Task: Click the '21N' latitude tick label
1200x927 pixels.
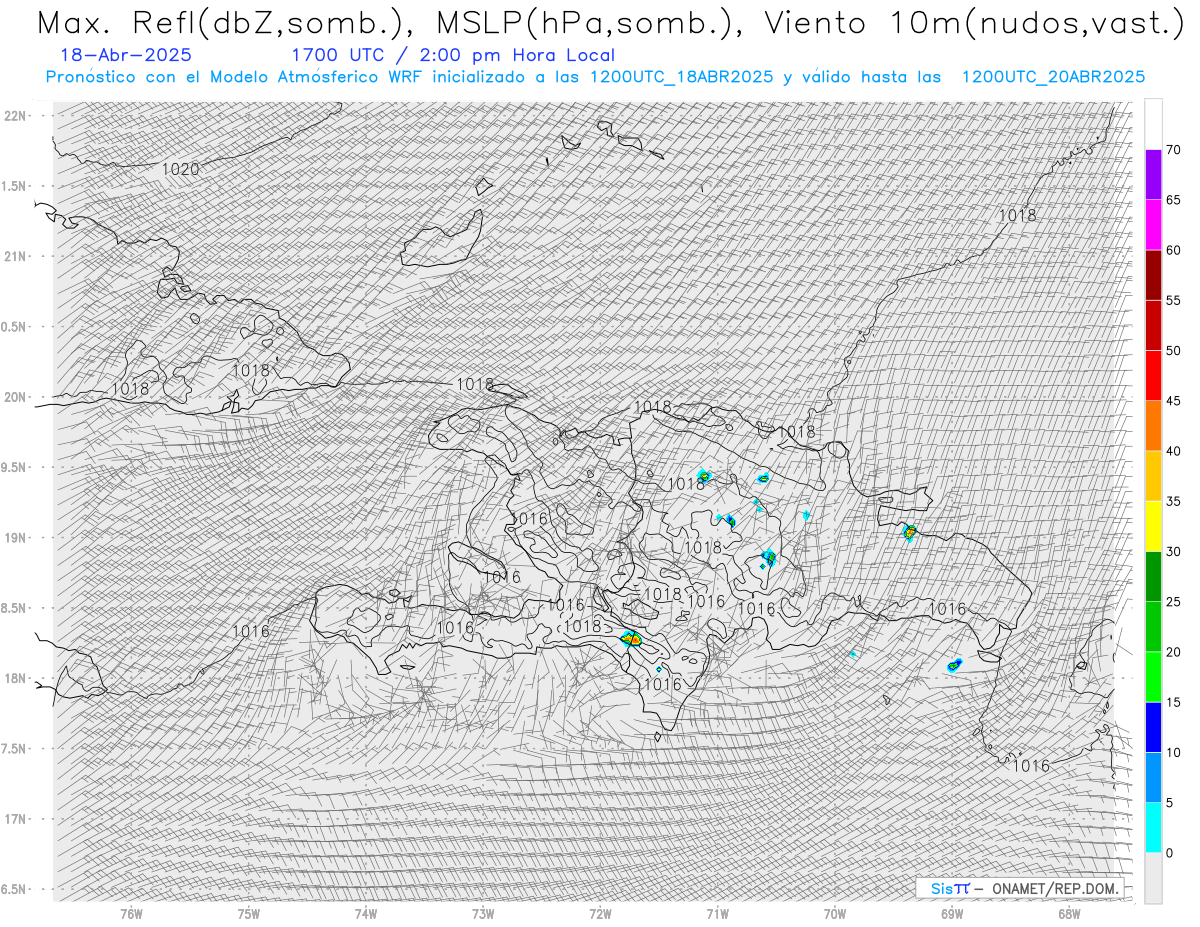Action: 16,256
